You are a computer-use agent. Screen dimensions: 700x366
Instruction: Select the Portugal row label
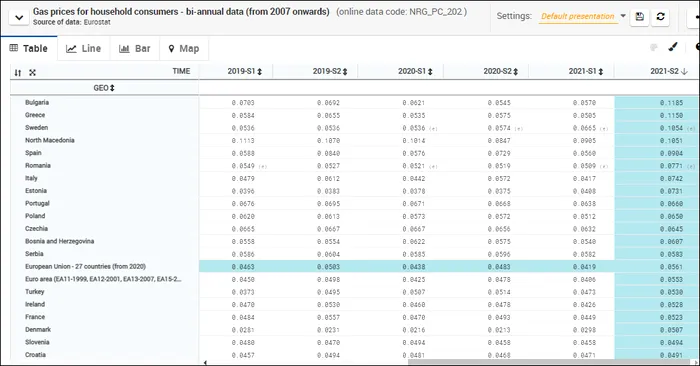(37, 203)
